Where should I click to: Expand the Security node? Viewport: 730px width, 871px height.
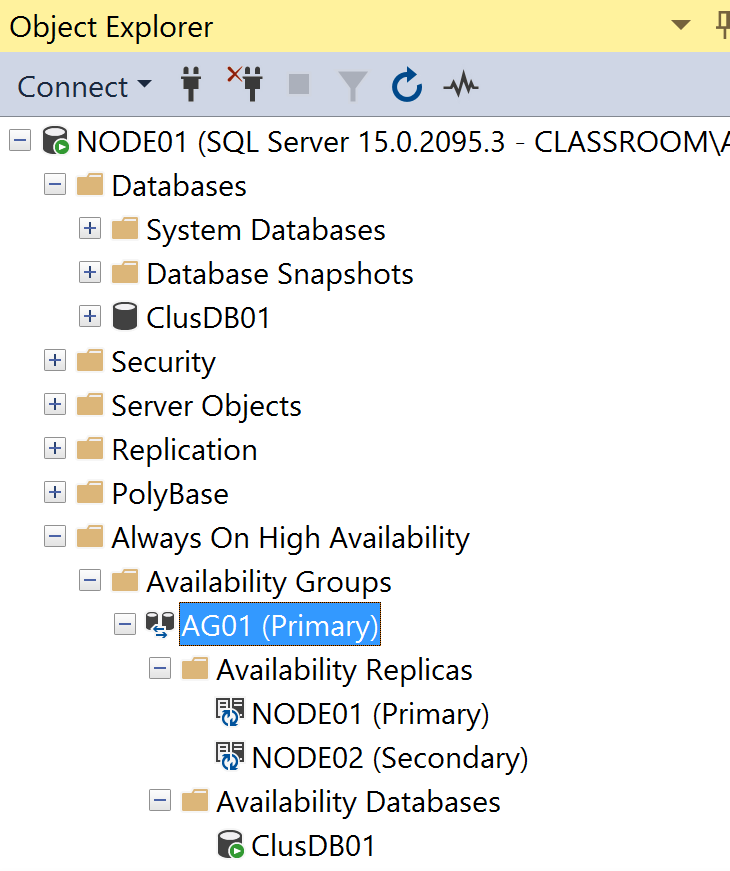pos(55,362)
